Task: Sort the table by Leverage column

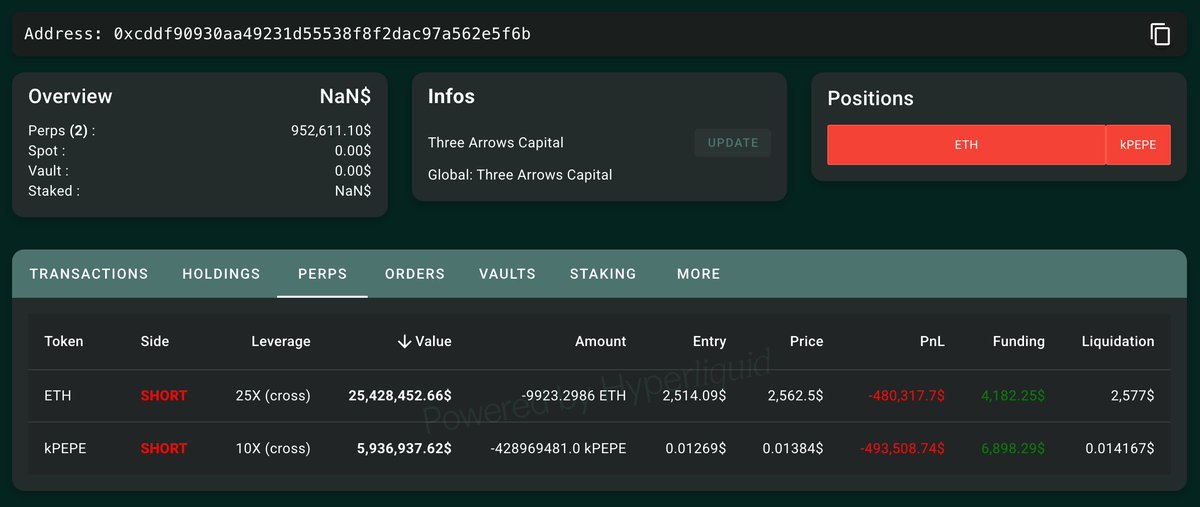Action: 280,342
